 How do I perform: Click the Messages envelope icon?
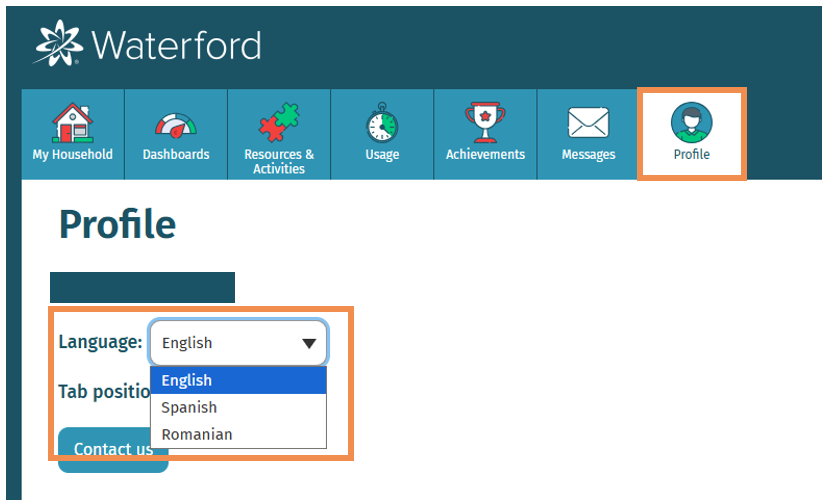click(x=589, y=123)
